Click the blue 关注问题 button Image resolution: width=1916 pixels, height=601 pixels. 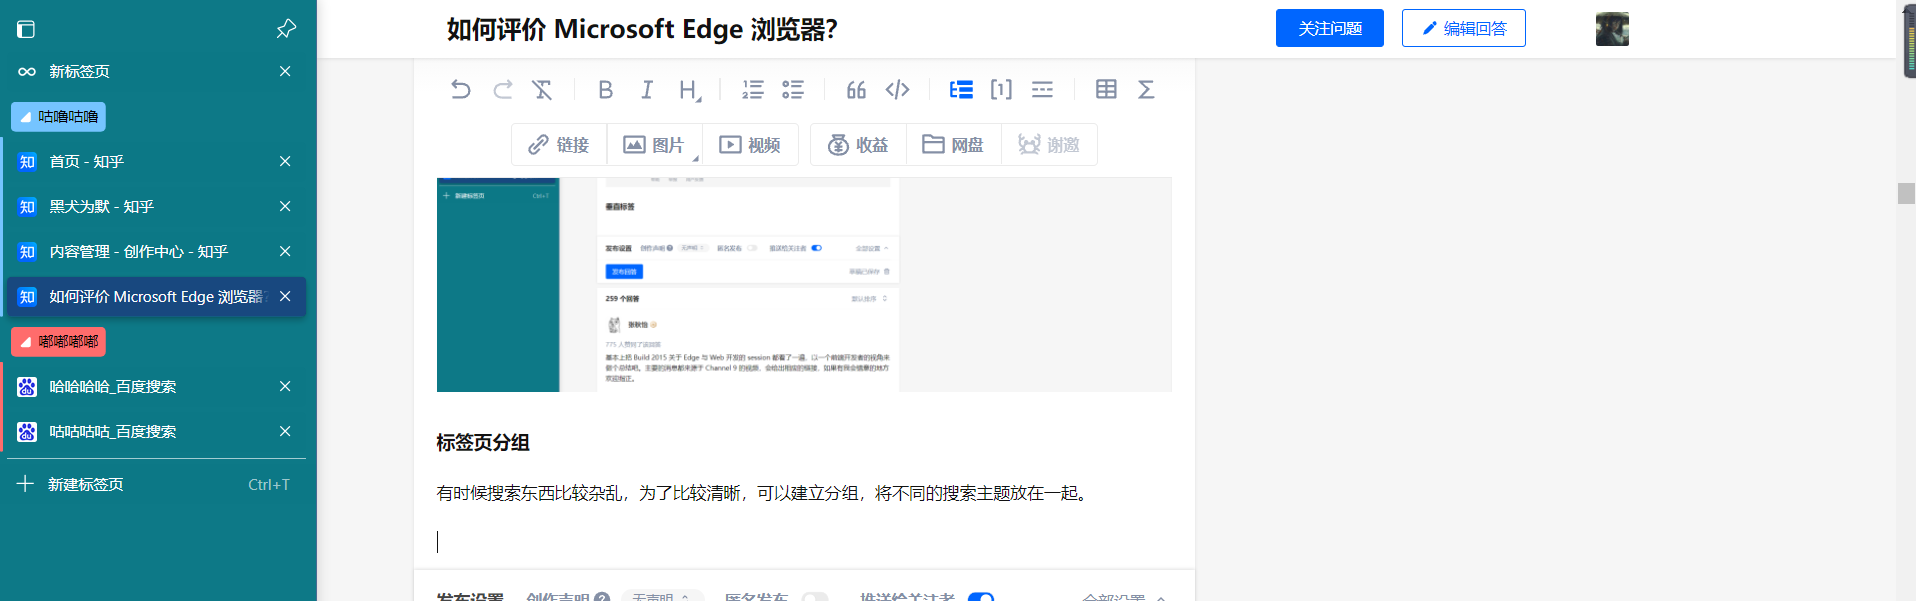point(1330,28)
